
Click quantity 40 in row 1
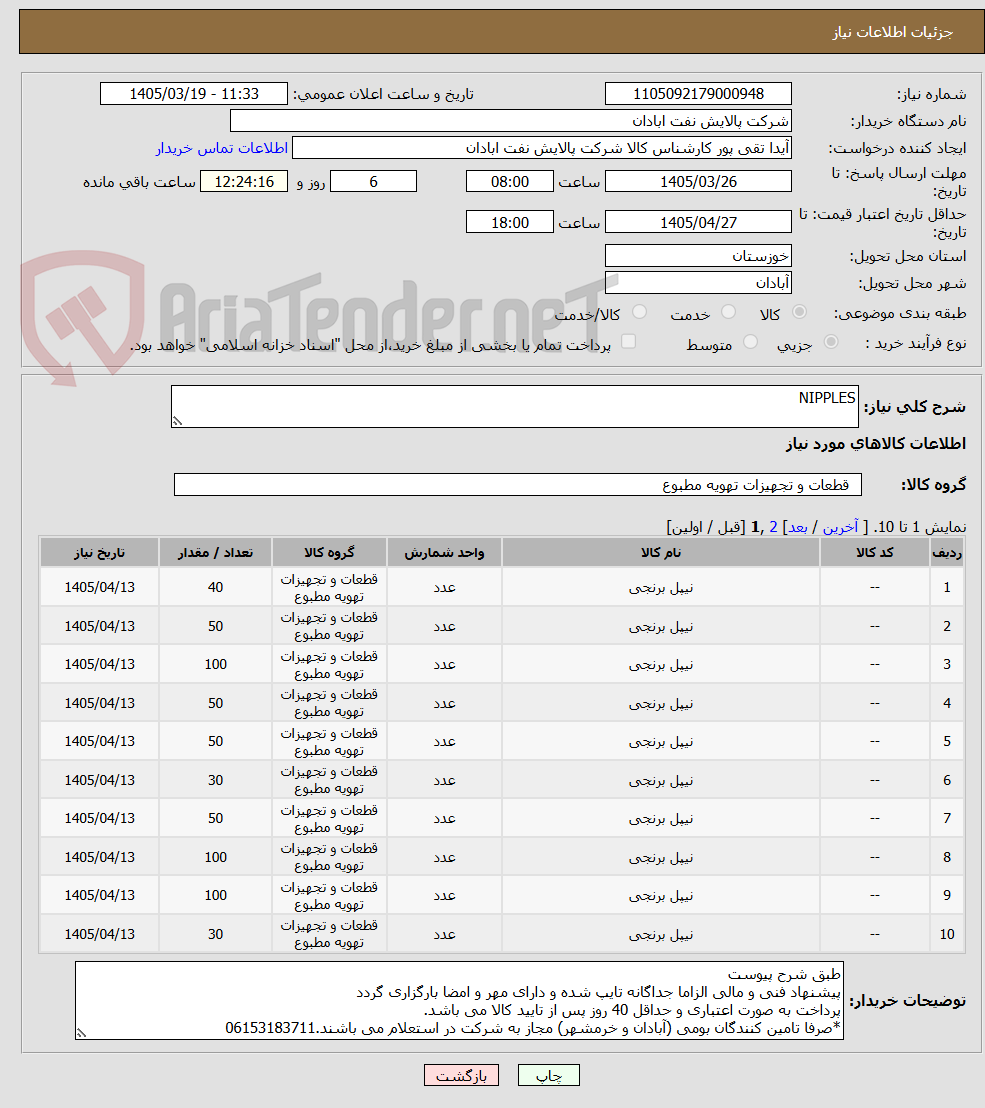(216, 587)
